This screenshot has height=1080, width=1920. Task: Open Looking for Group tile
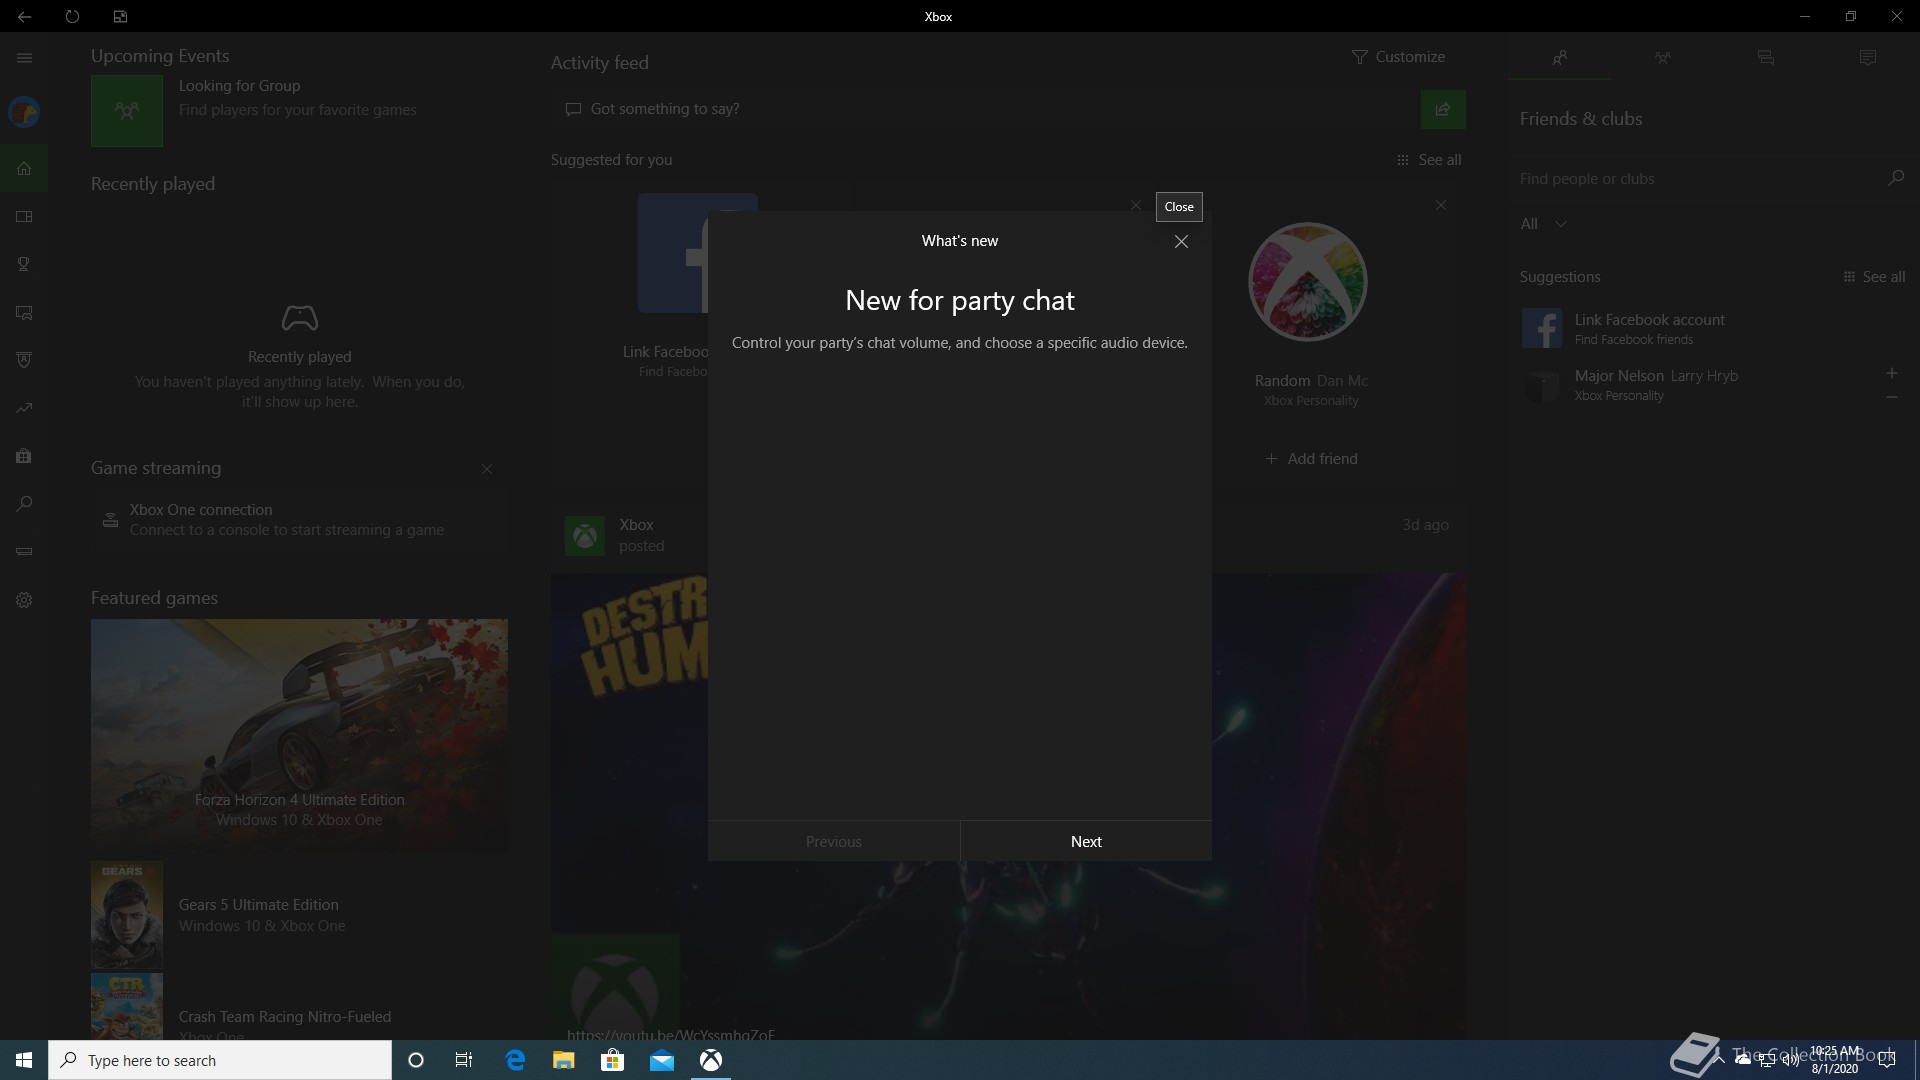click(x=300, y=111)
